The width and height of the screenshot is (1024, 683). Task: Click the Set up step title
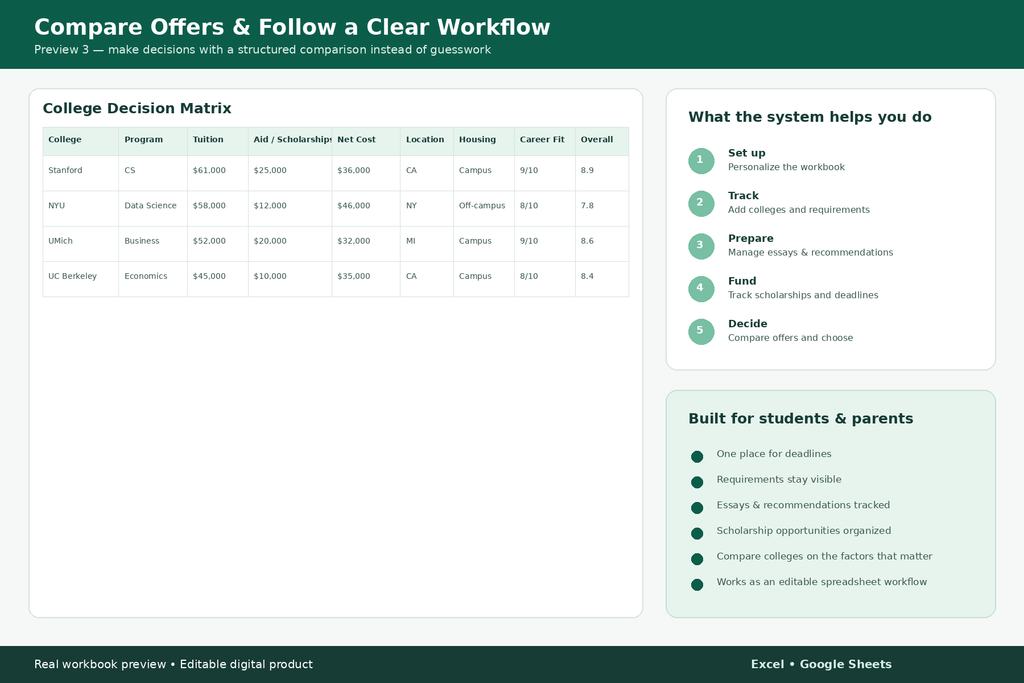coord(746,153)
